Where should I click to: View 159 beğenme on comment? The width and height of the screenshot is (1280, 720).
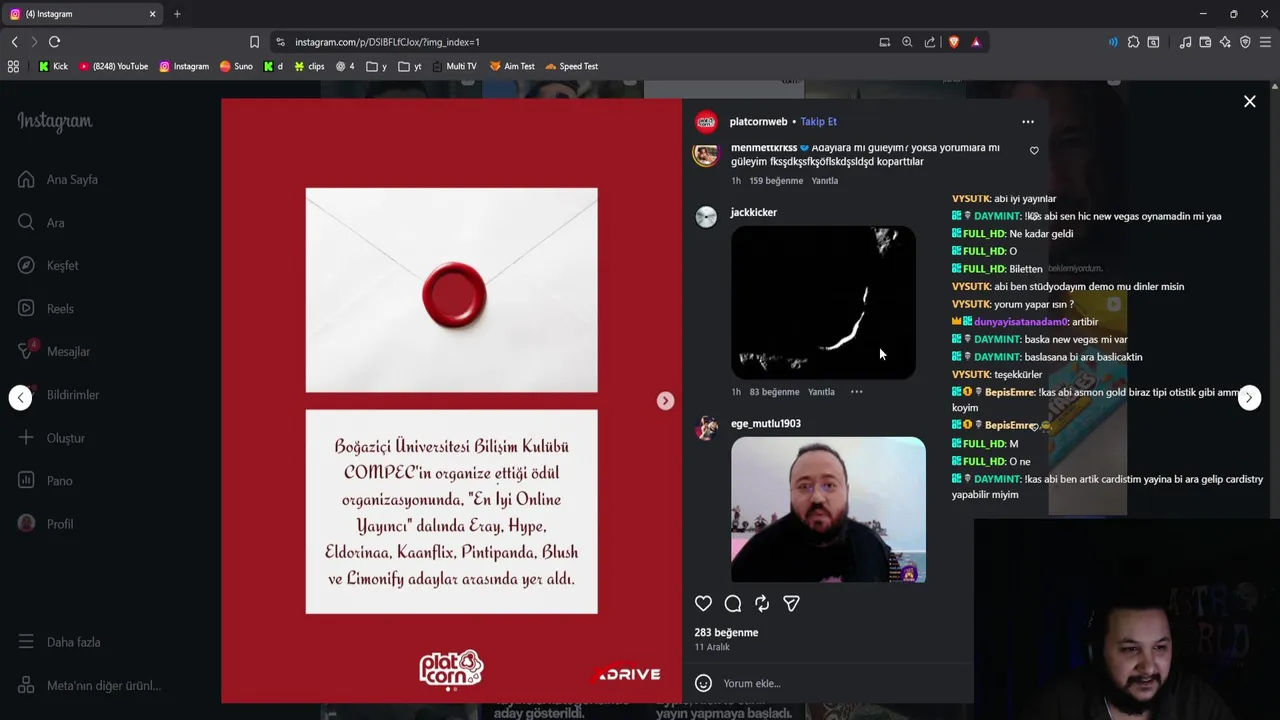tap(776, 181)
